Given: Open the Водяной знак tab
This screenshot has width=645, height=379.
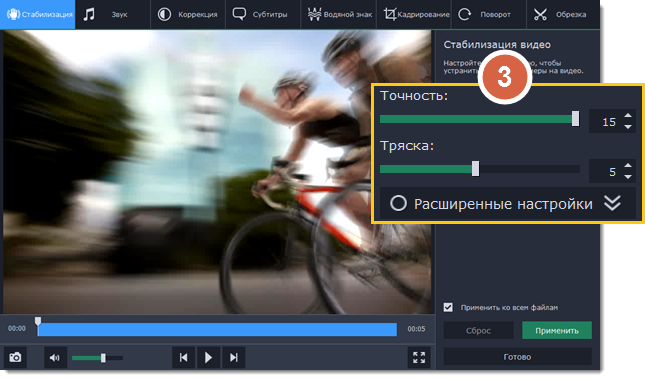Looking at the screenshot, I should pos(339,14).
